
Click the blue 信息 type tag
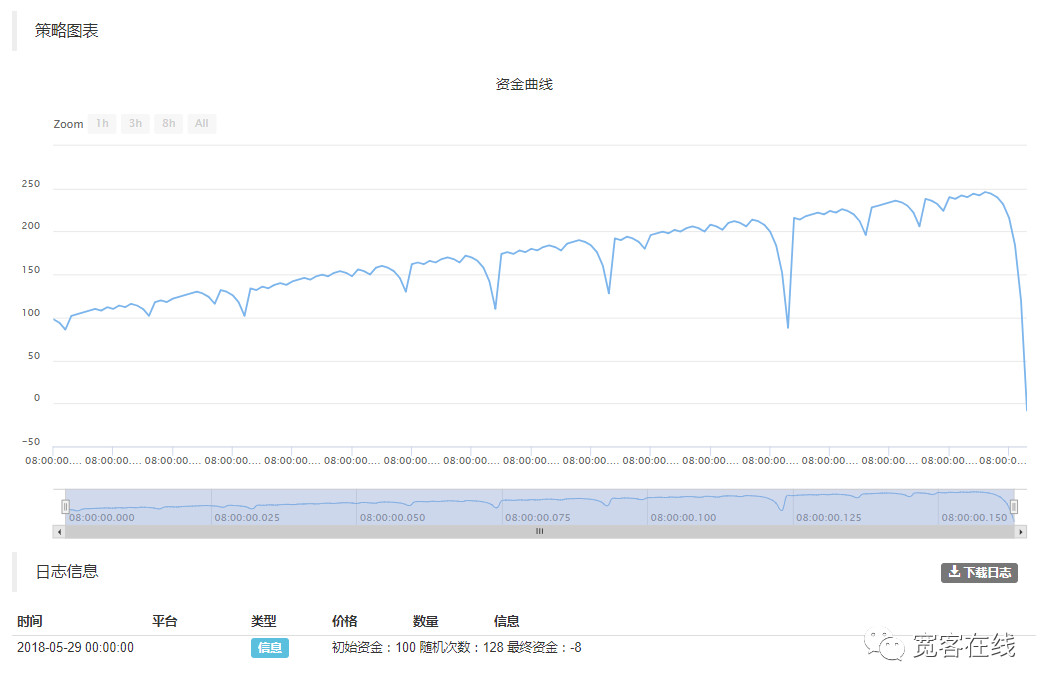pos(270,648)
